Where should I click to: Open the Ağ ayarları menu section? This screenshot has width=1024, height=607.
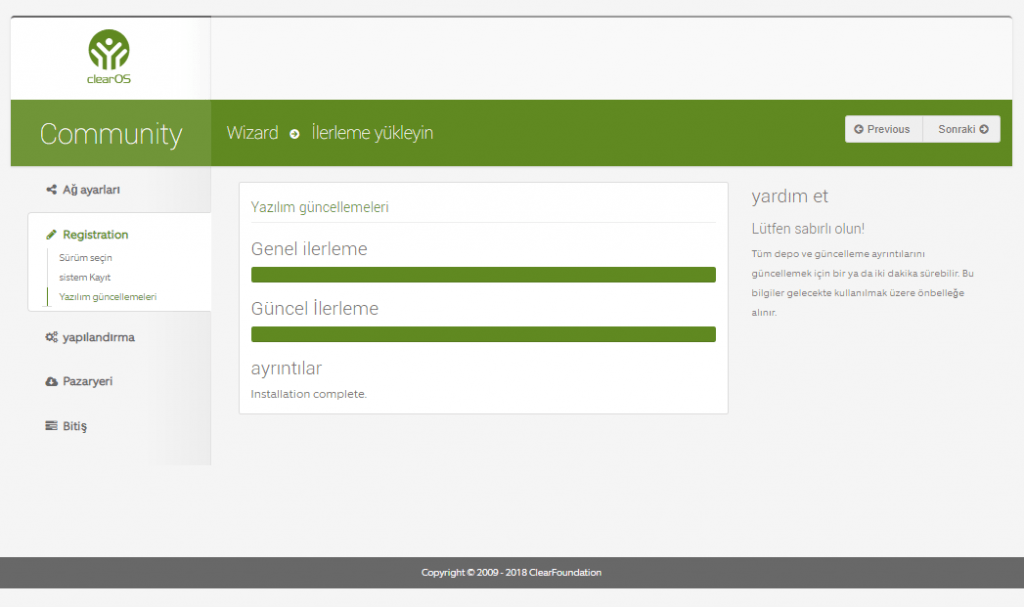coord(91,190)
